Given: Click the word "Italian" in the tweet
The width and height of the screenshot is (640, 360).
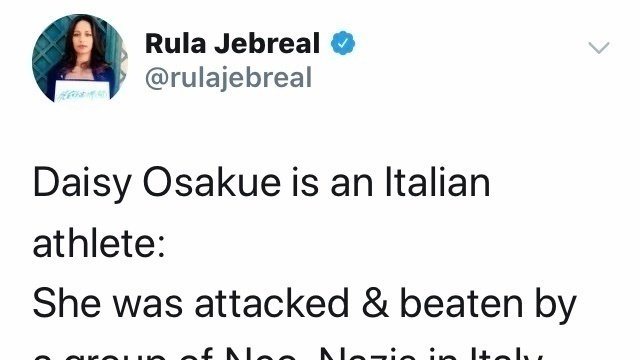Looking at the screenshot, I should pyautogui.click(x=438, y=182).
